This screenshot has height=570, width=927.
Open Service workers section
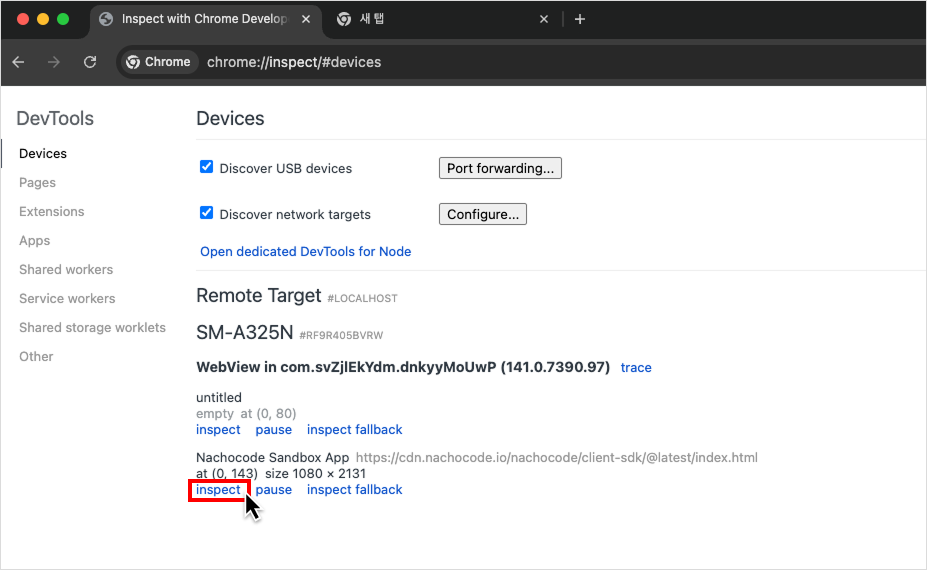point(67,298)
